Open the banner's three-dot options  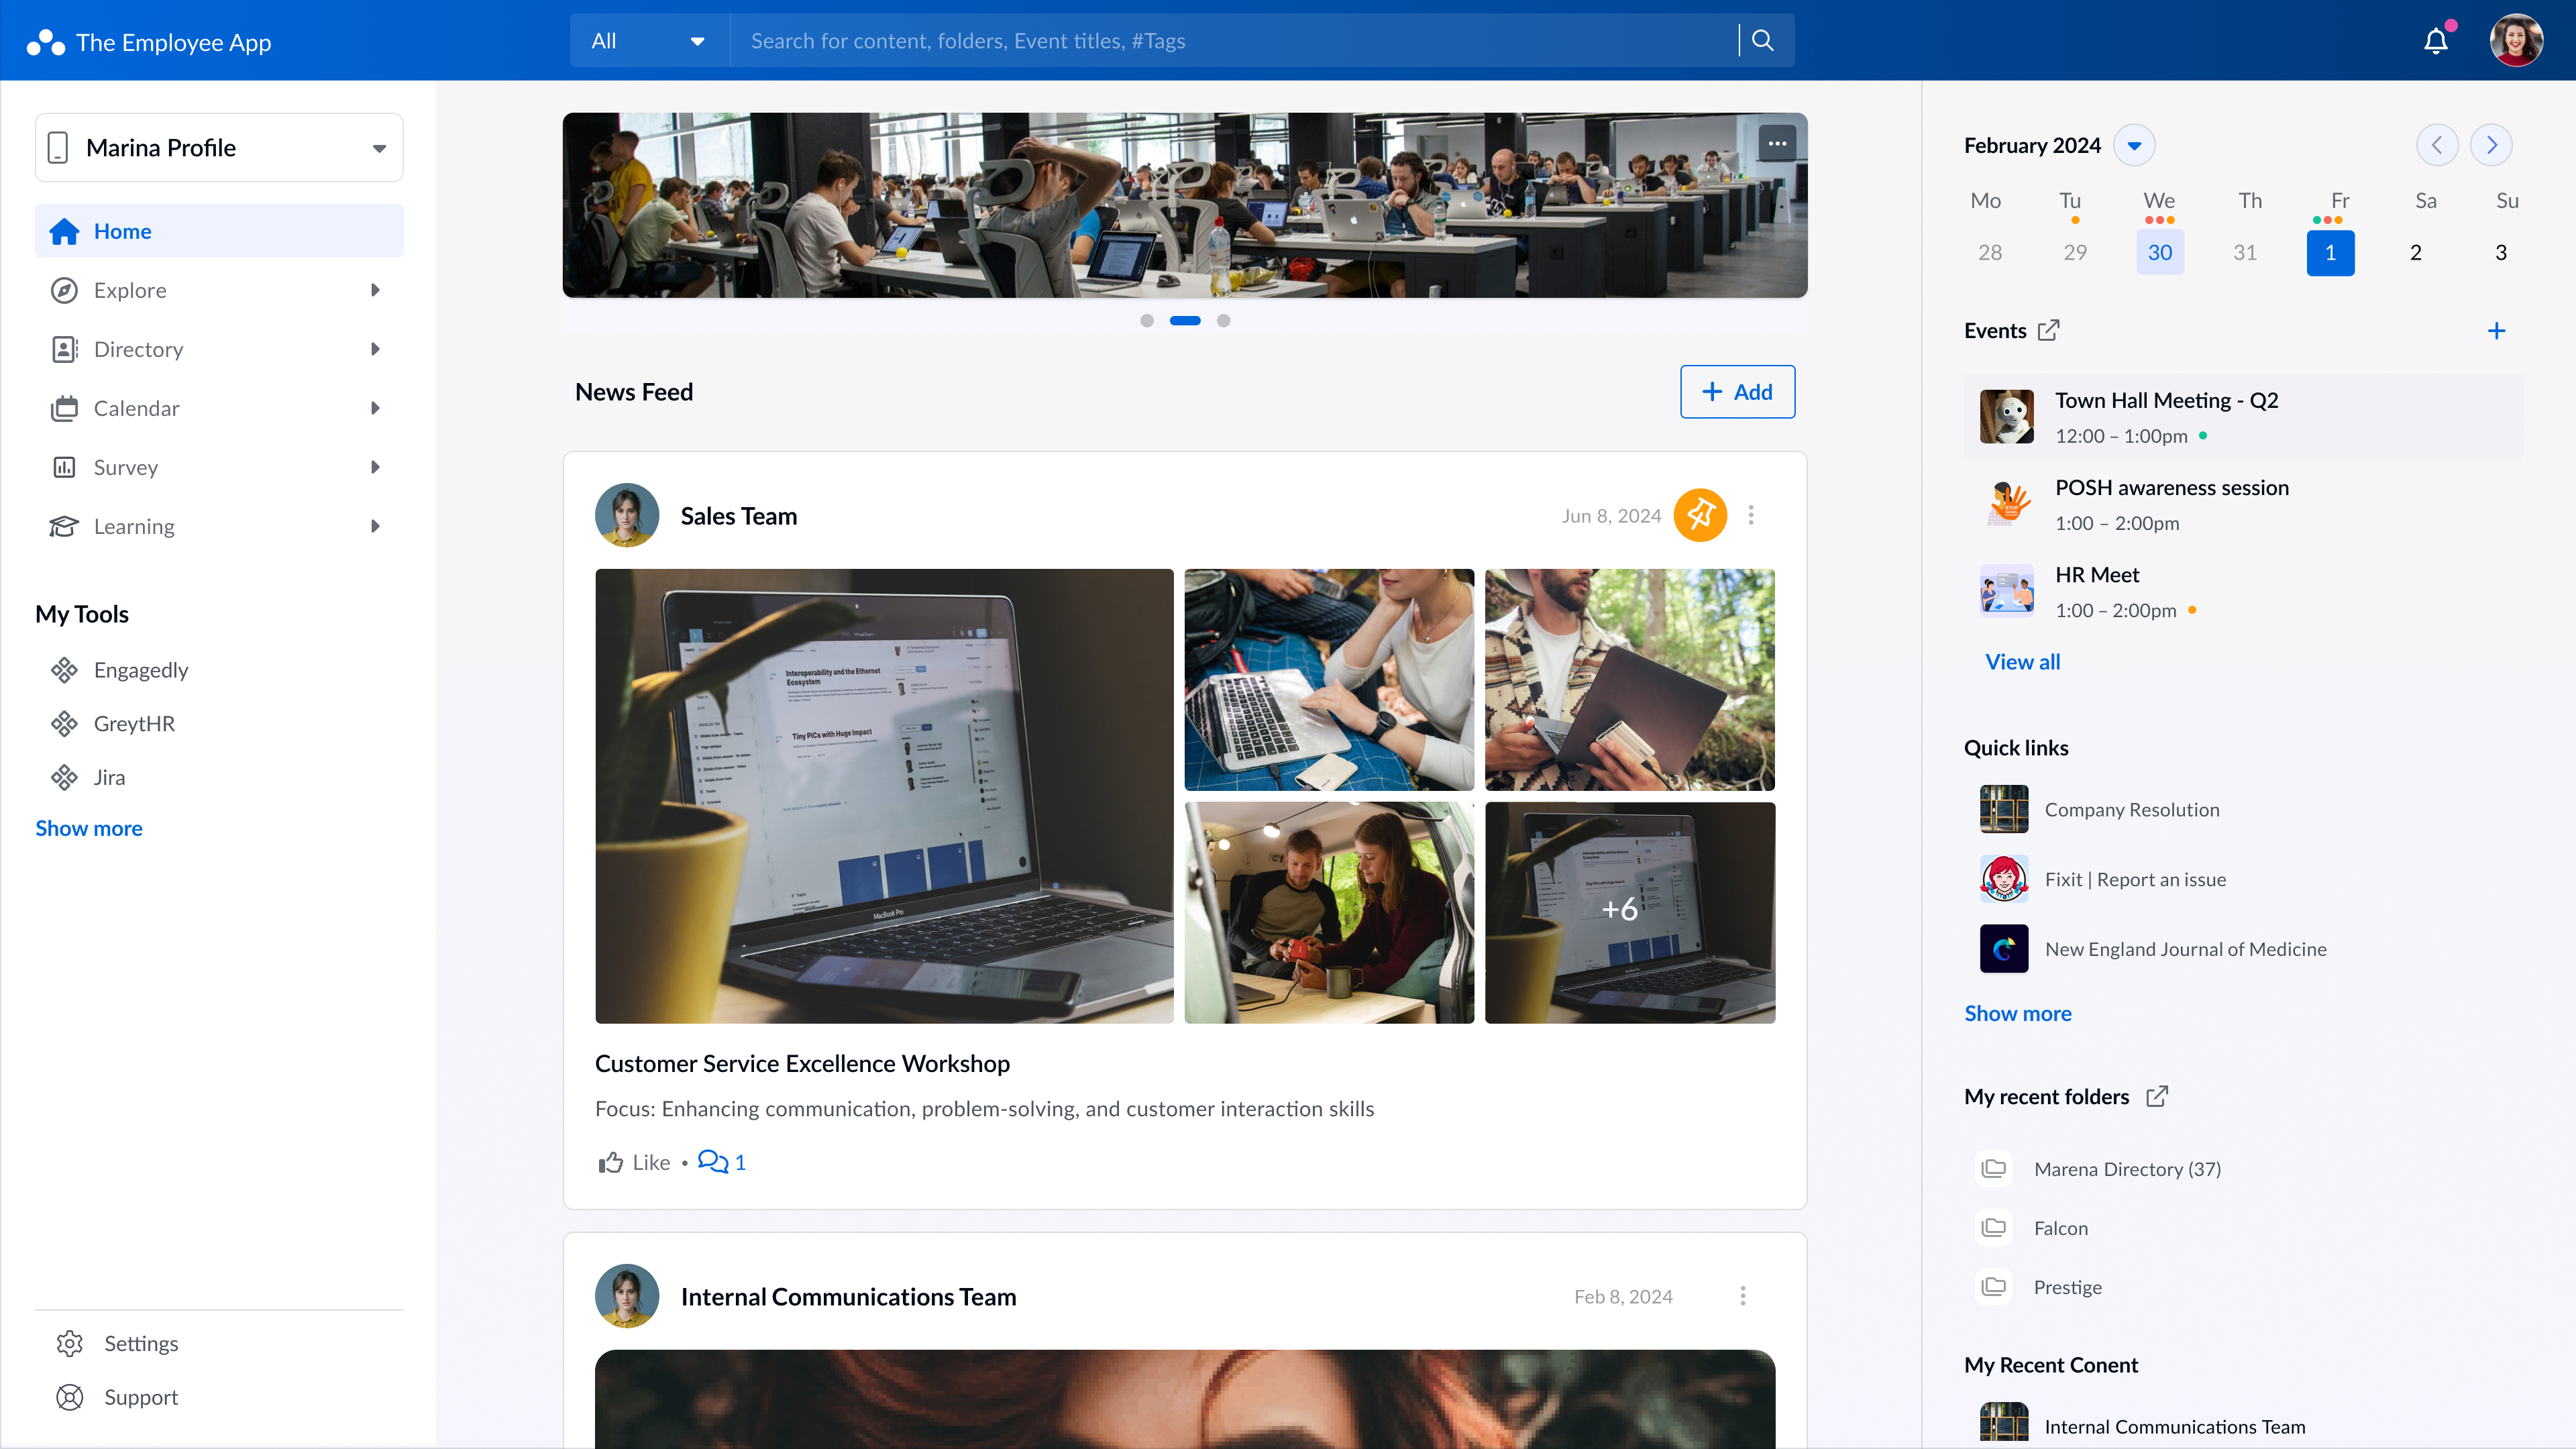click(x=1777, y=143)
